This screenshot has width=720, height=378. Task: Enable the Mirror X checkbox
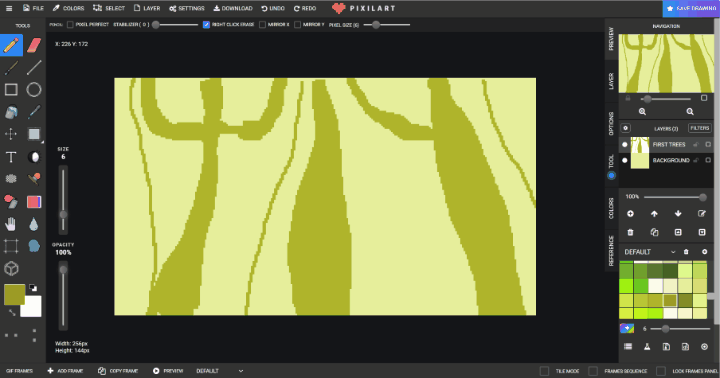262,25
